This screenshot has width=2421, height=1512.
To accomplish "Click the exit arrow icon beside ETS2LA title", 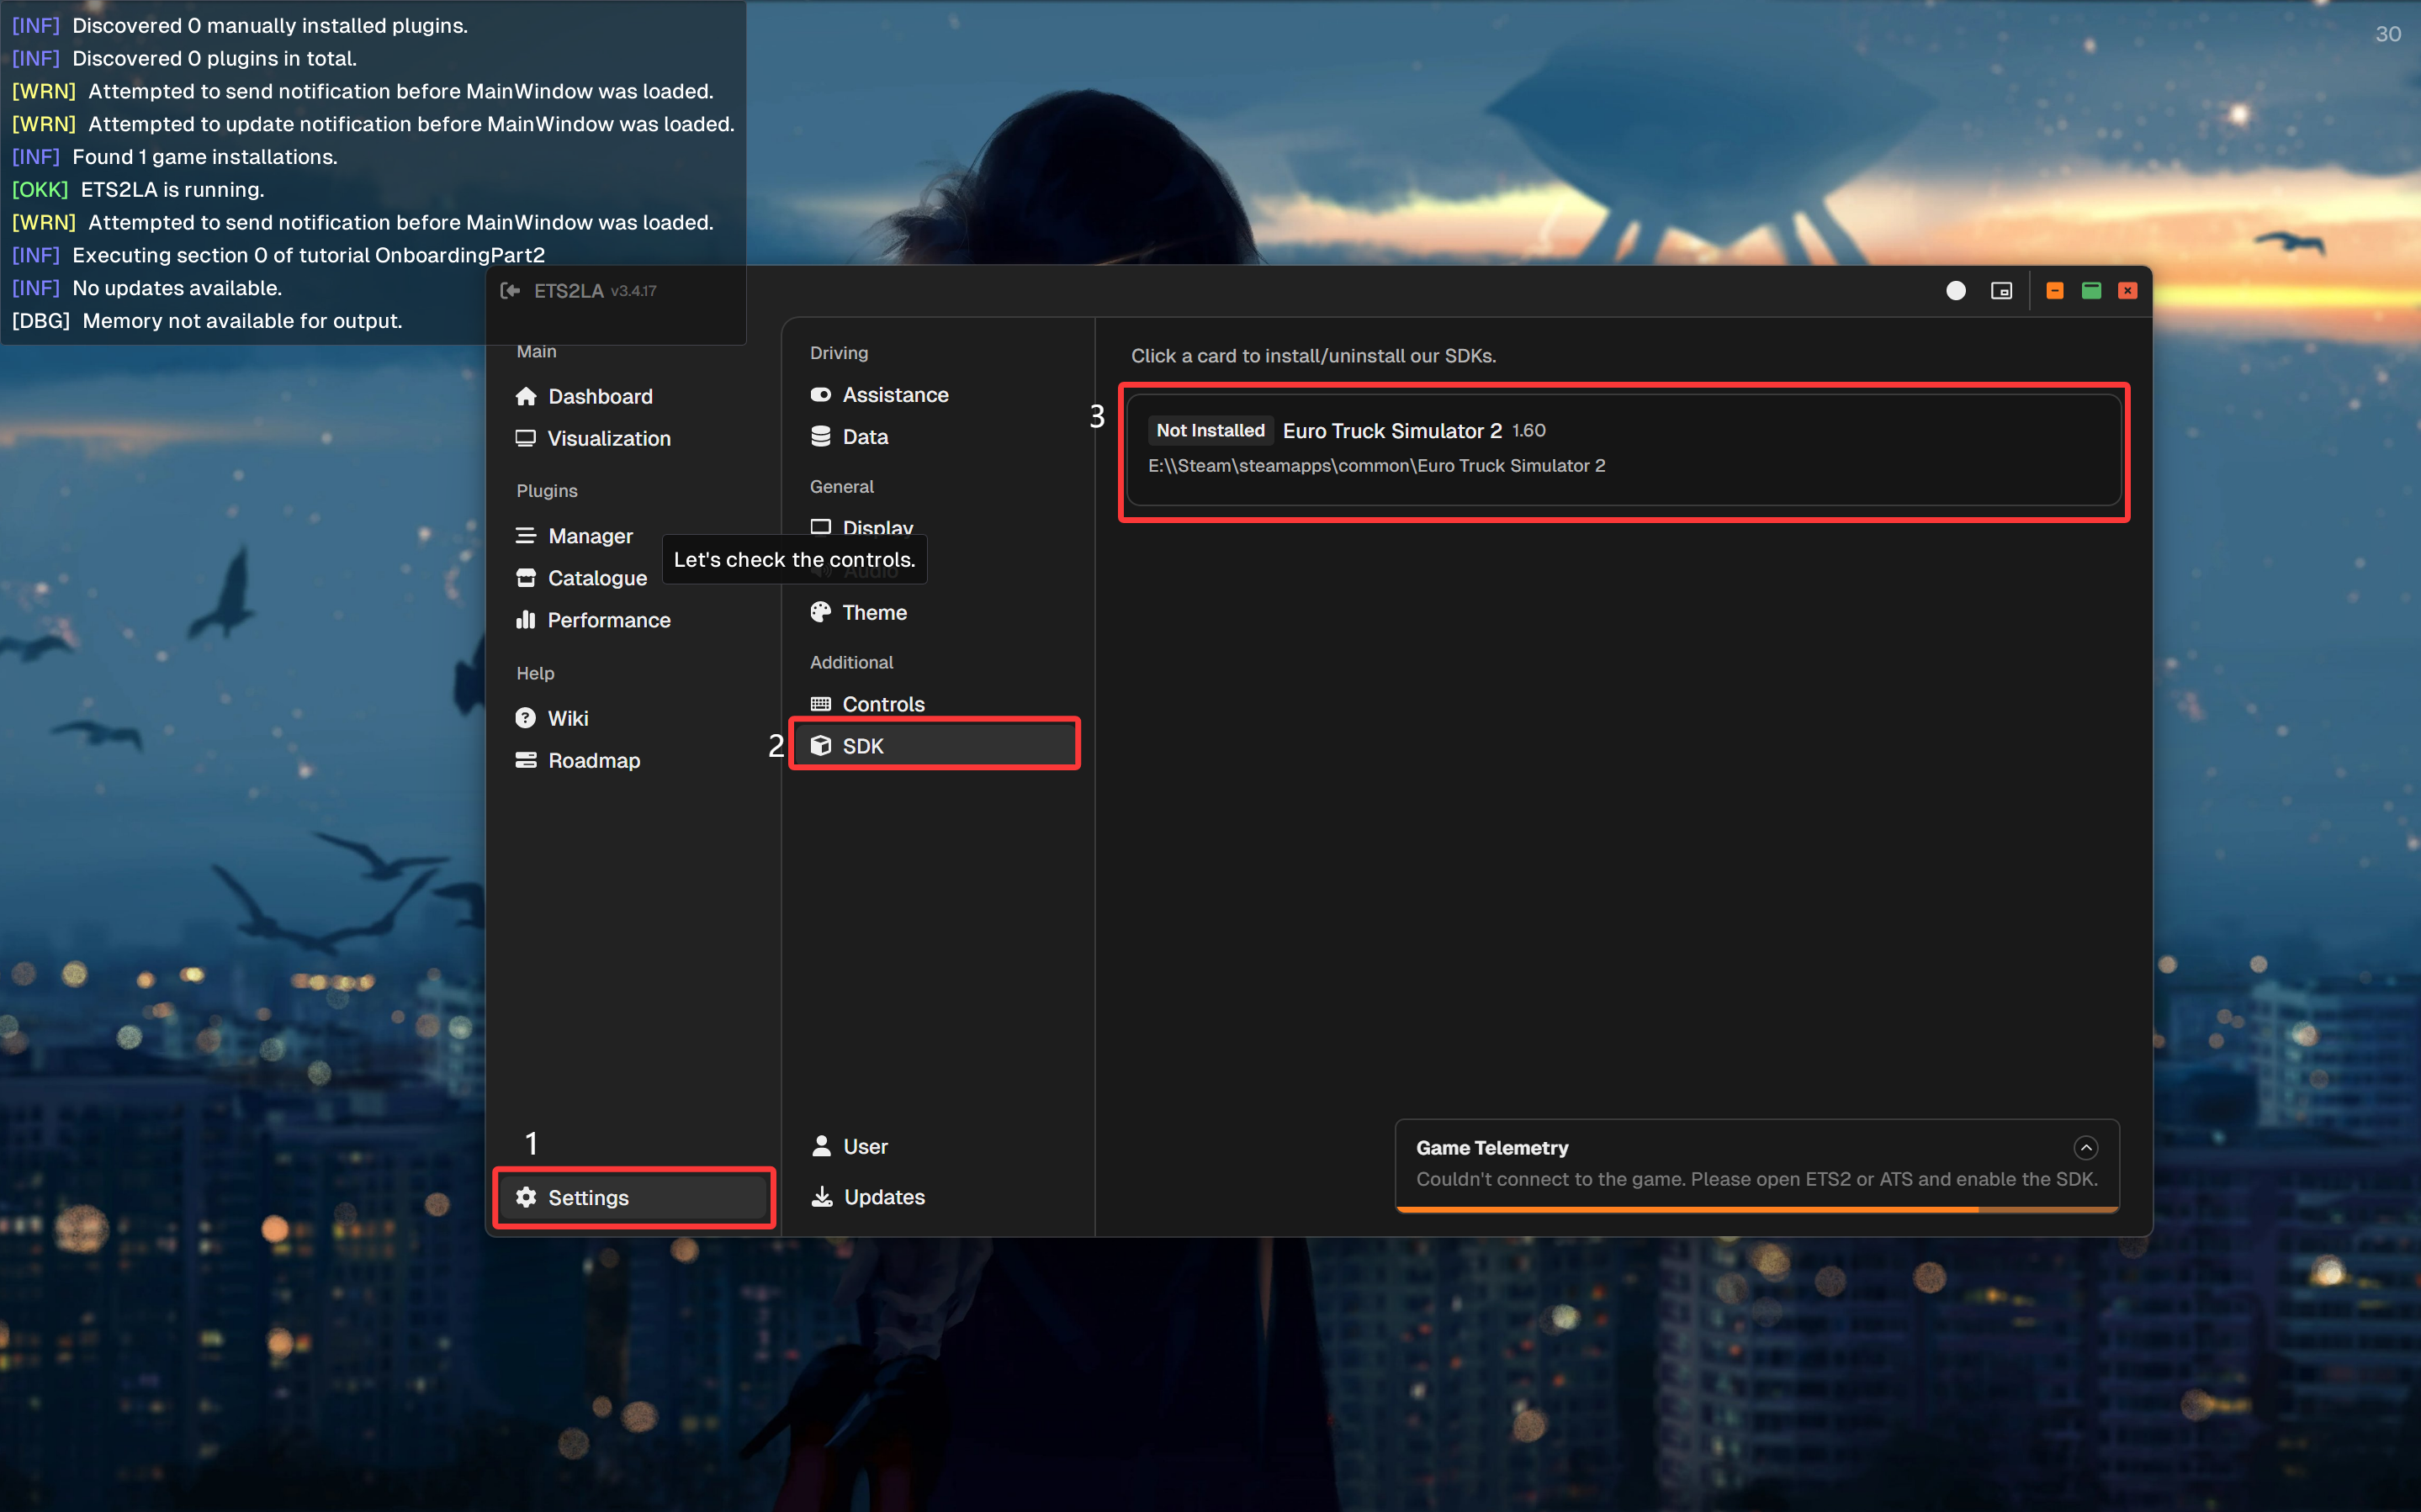I will [510, 291].
